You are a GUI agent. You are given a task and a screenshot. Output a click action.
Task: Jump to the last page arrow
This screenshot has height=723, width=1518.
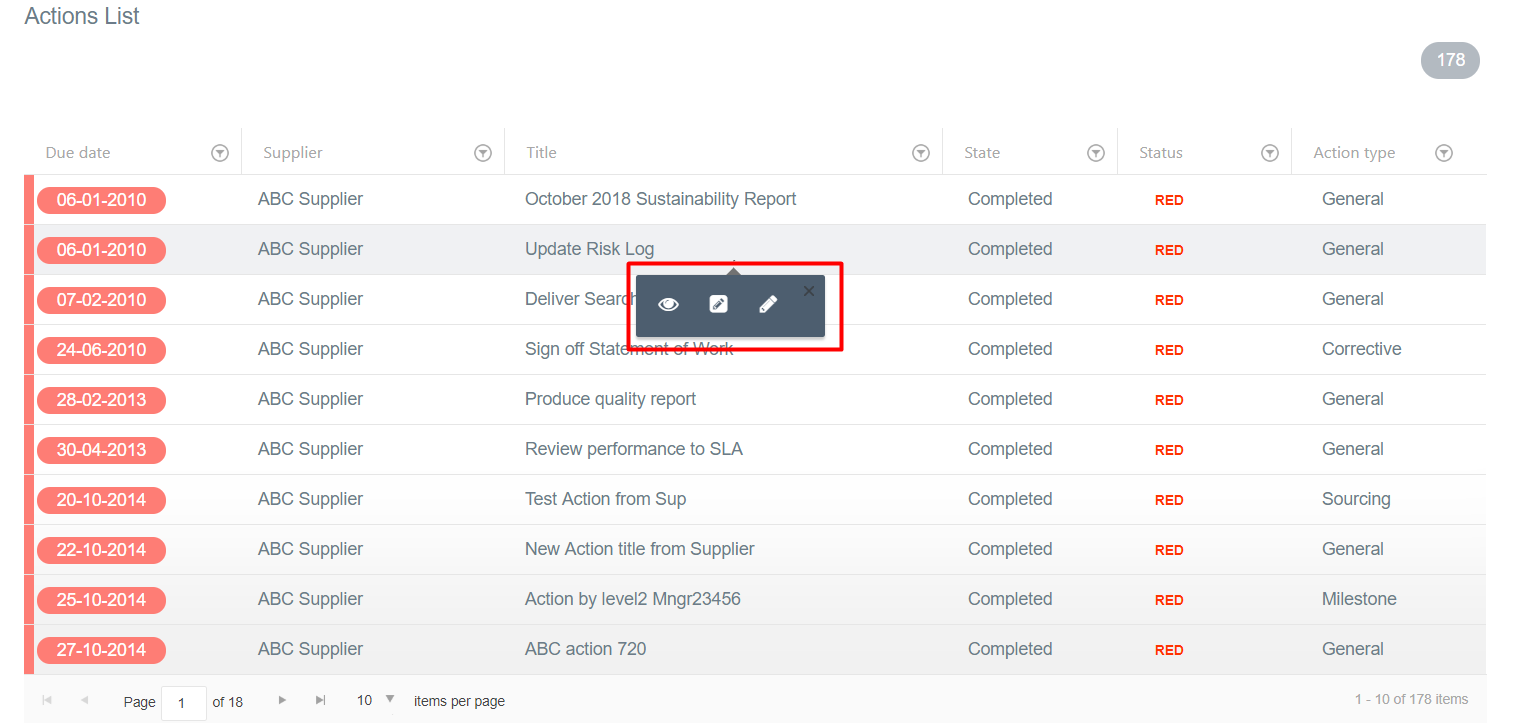pyautogui.click(x=321, y=700)
